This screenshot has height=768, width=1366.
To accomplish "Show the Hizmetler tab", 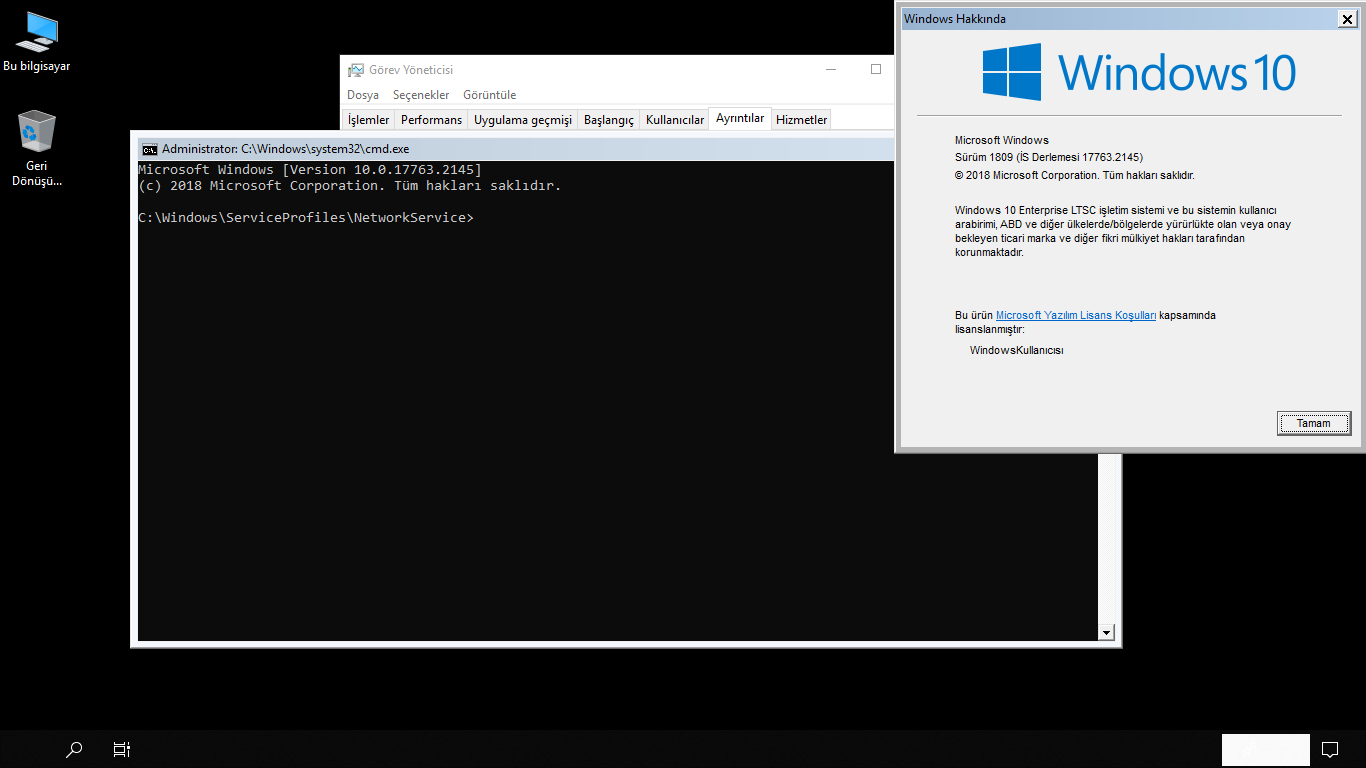I will coord(802,120).
